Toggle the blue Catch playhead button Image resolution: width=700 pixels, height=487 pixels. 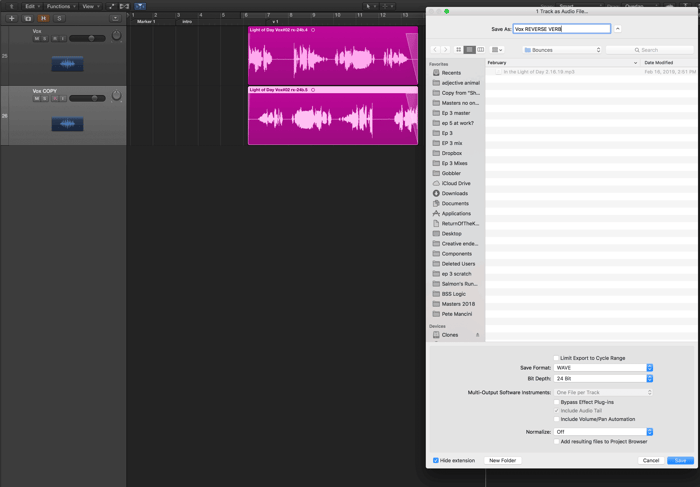140,6
